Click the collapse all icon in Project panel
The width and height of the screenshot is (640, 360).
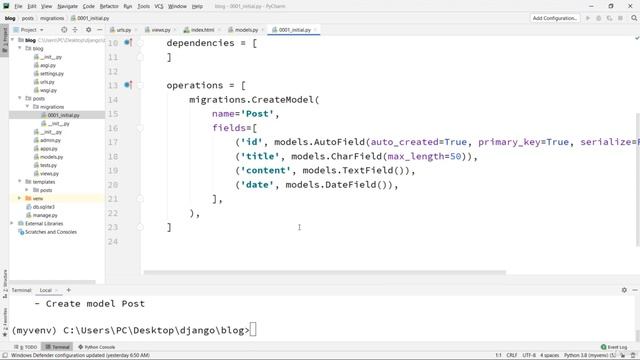point(75,30)
